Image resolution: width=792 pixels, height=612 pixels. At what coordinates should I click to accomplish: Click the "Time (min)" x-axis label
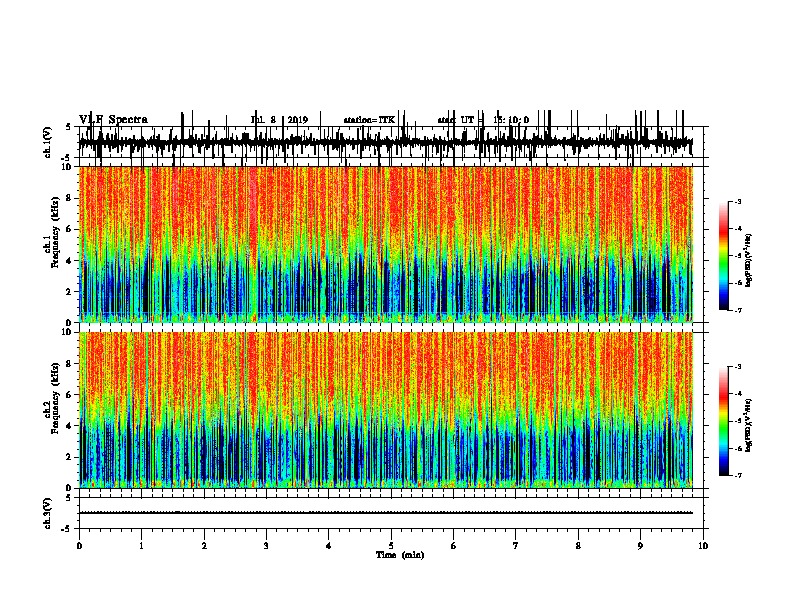pos(400,555)
